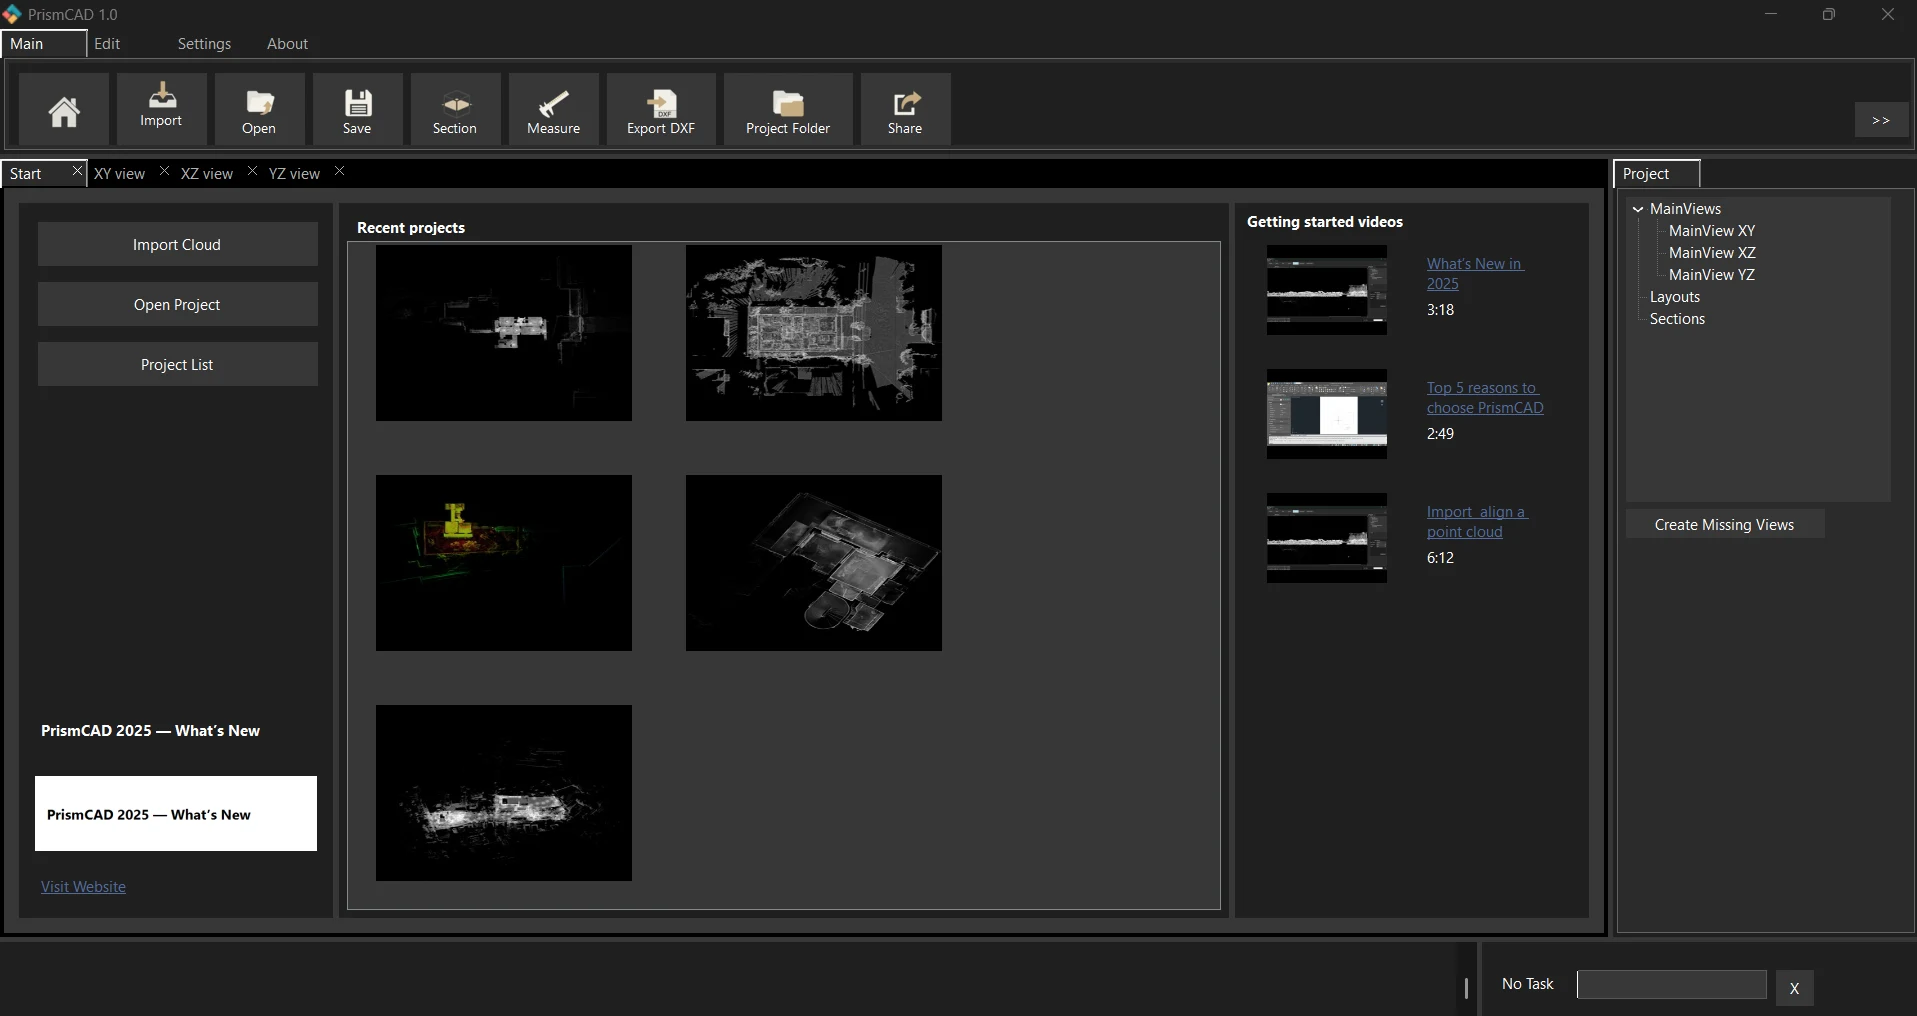Click the Recent projects heading
1917x1016 pixels.
(x=411, y=228)
